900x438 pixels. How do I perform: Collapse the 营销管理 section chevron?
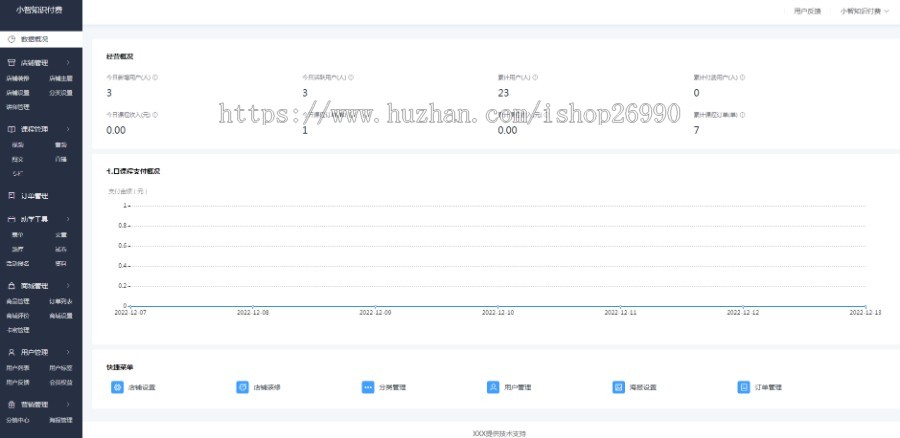pyautogui.click(x=68, y=405)
